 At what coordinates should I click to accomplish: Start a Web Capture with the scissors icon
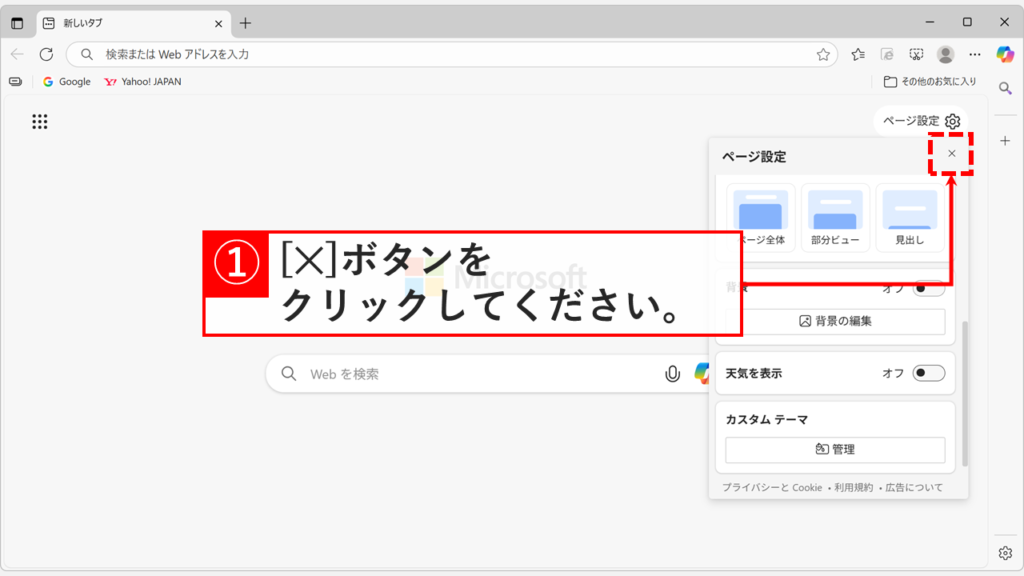pos(914,55)
